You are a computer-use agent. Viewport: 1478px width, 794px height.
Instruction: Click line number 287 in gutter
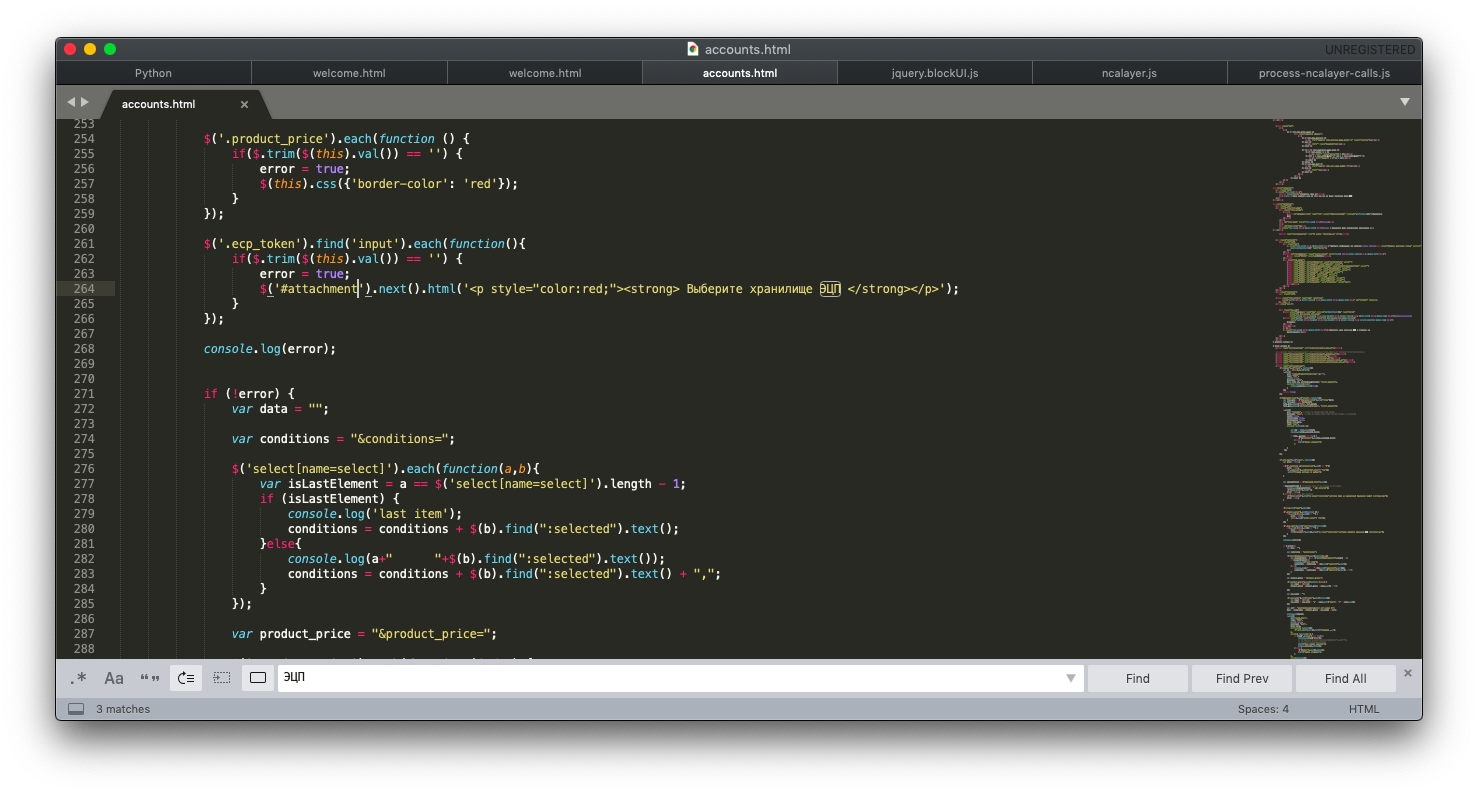[84, 634]
